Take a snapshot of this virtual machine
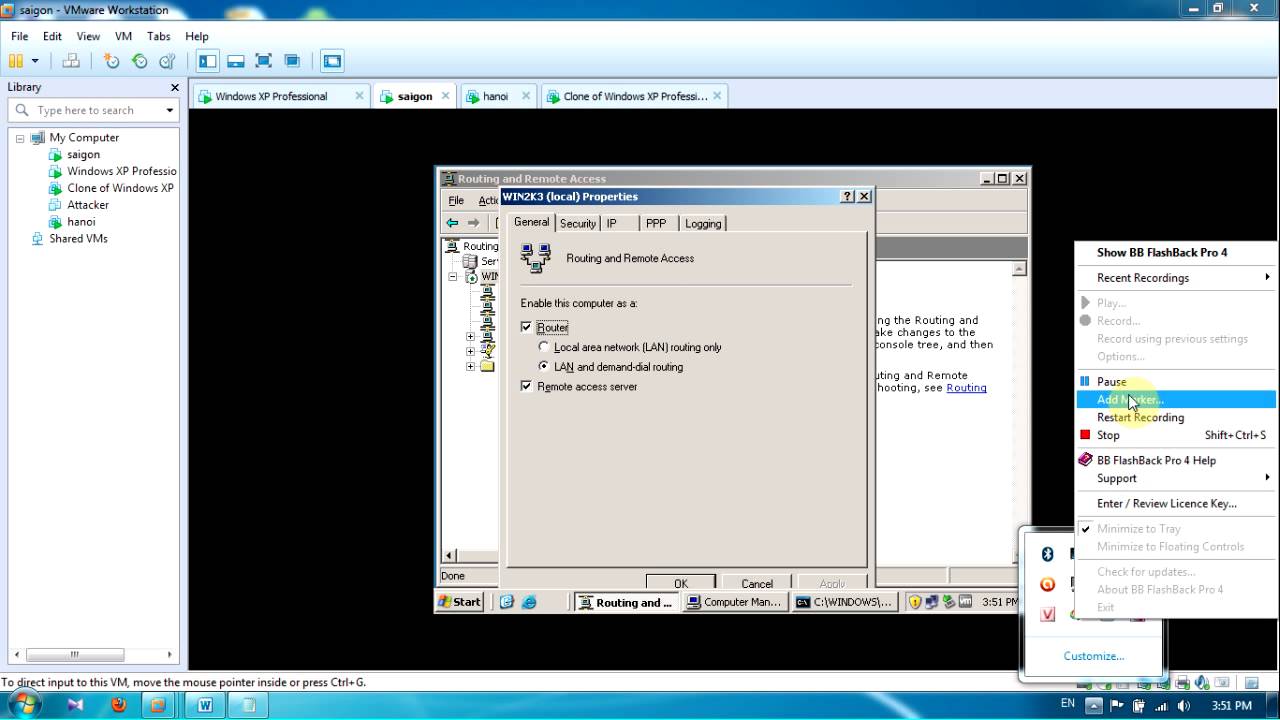The height and width of the screenshot is (720, 1280). (111, 61)
